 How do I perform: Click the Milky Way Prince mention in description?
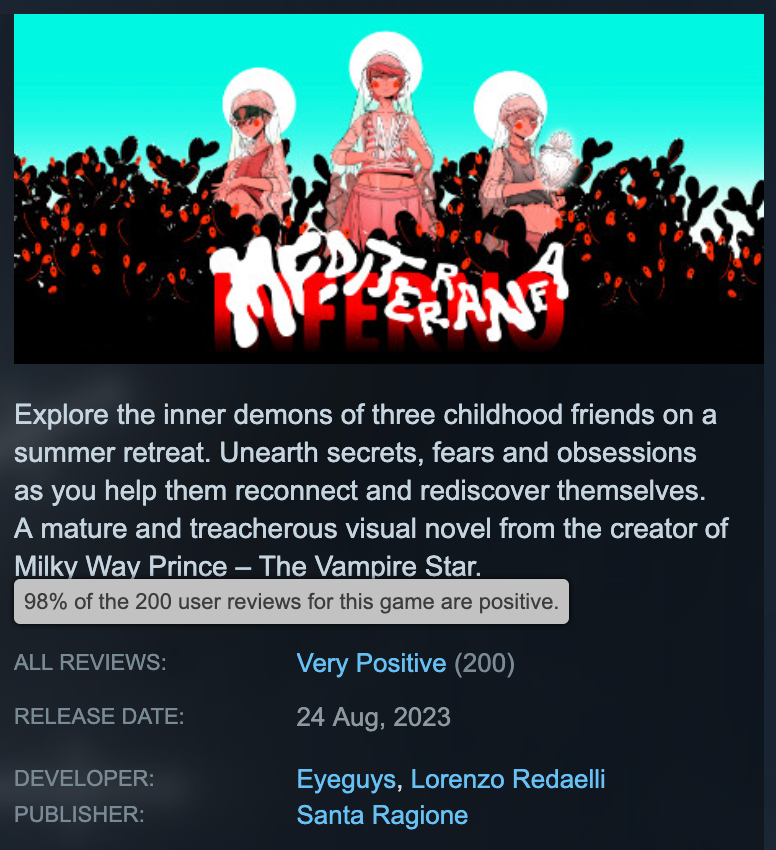[x=120, y=567]
